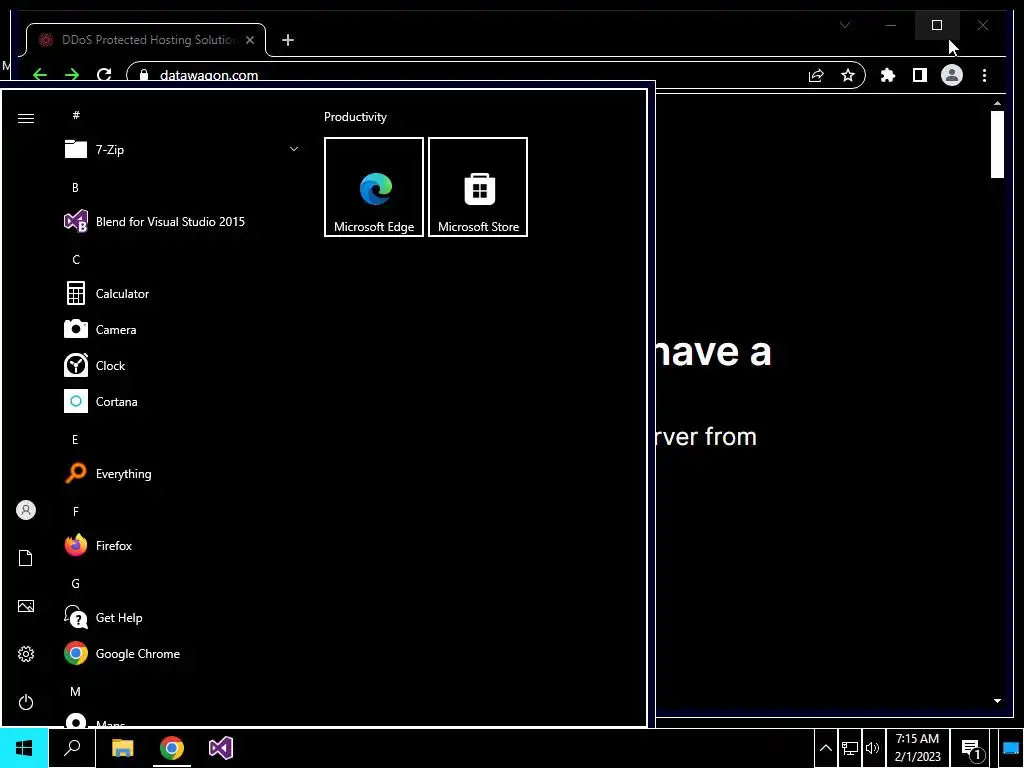Click the Power button in Start
Image resolution: width=1024 pixels, height=768 pixels.
[x=25, y=702]
